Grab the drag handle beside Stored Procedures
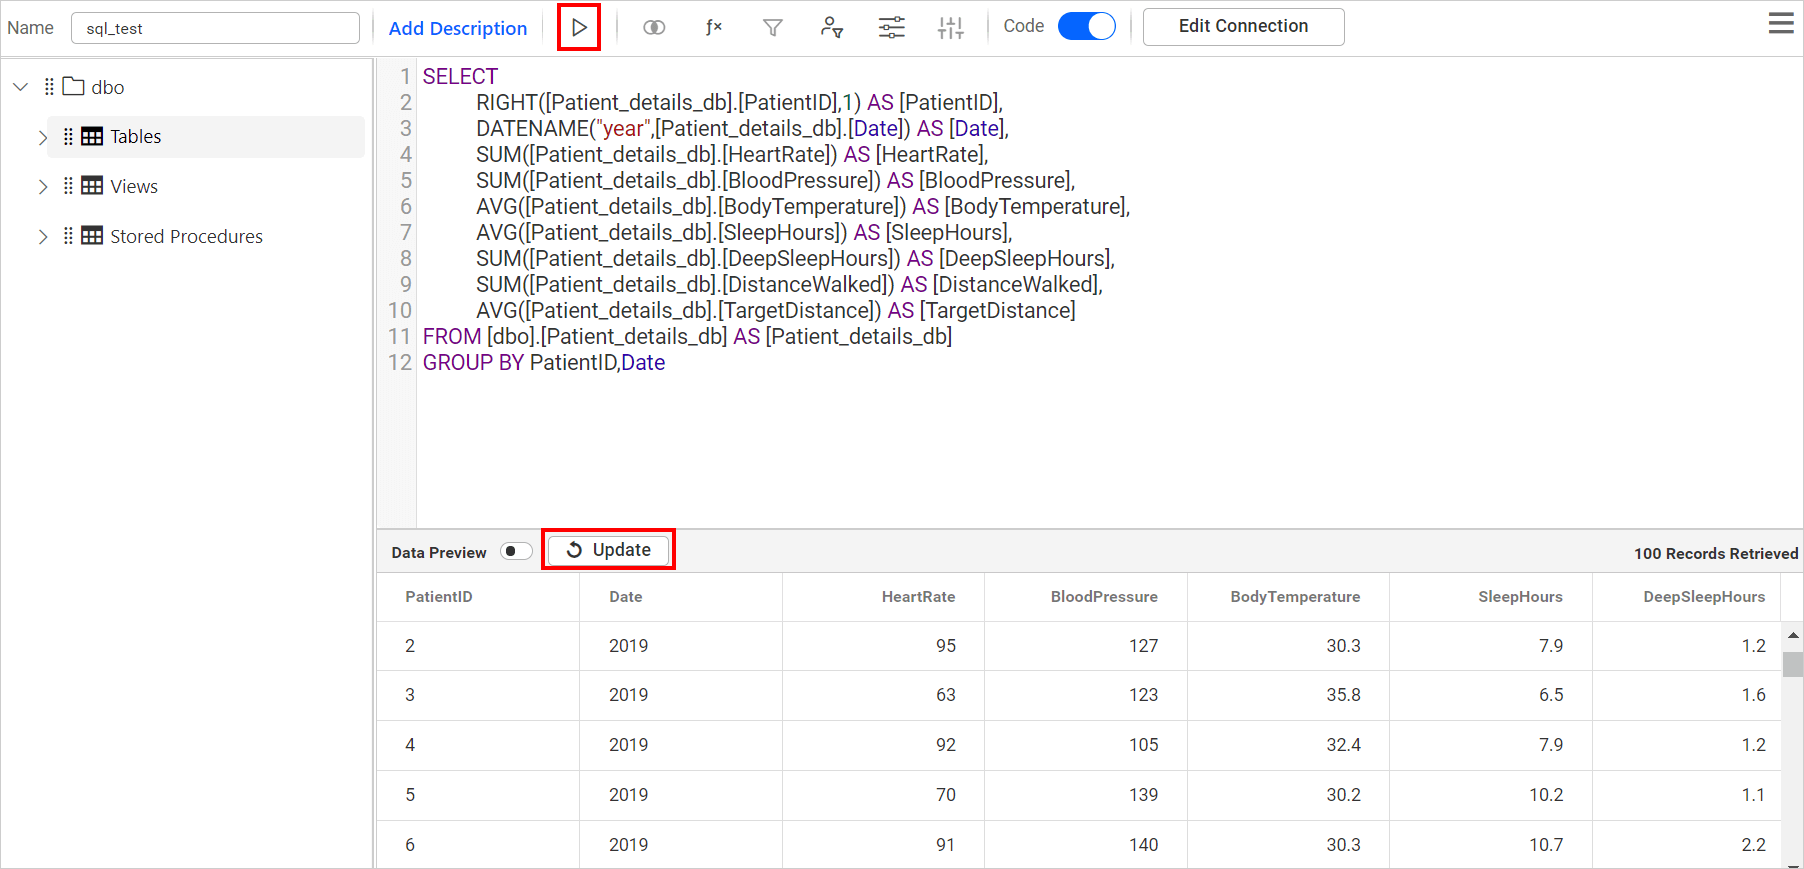 coord(68,236)
